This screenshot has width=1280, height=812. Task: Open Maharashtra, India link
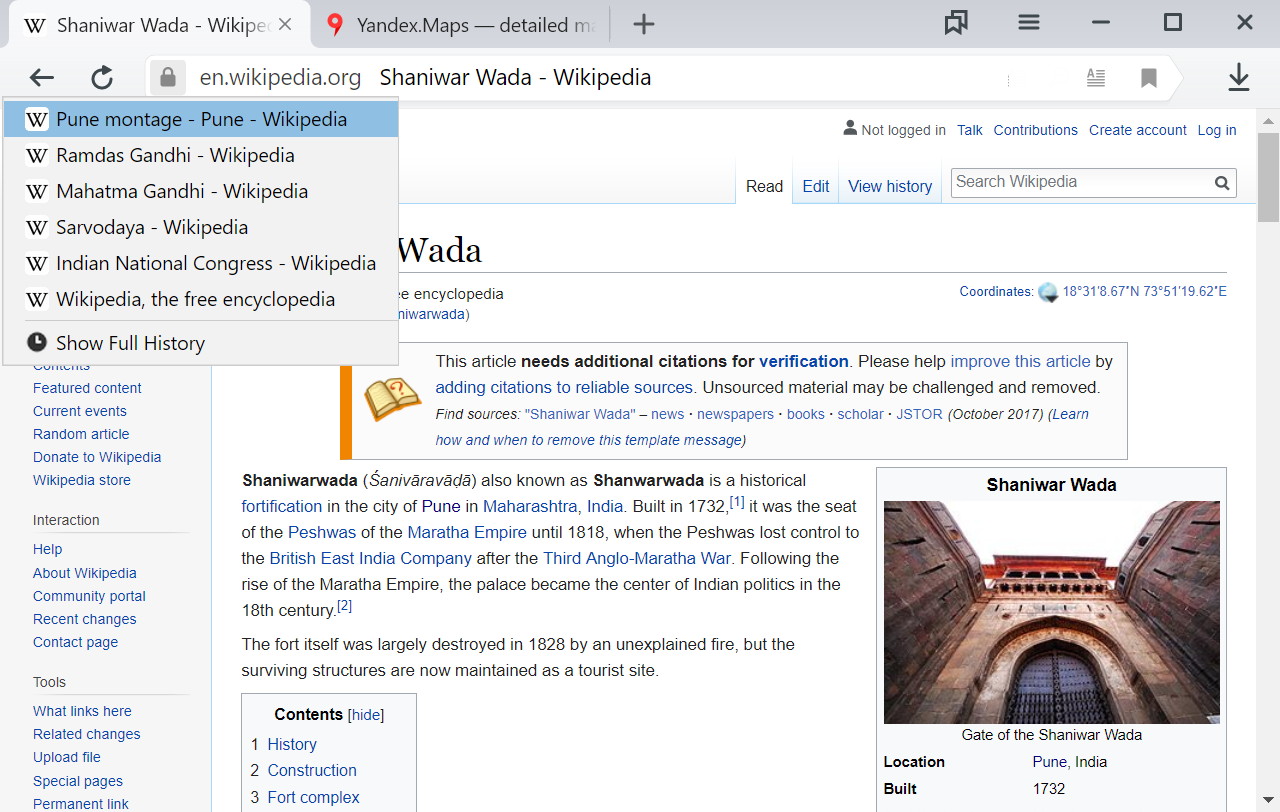(553, 506)
